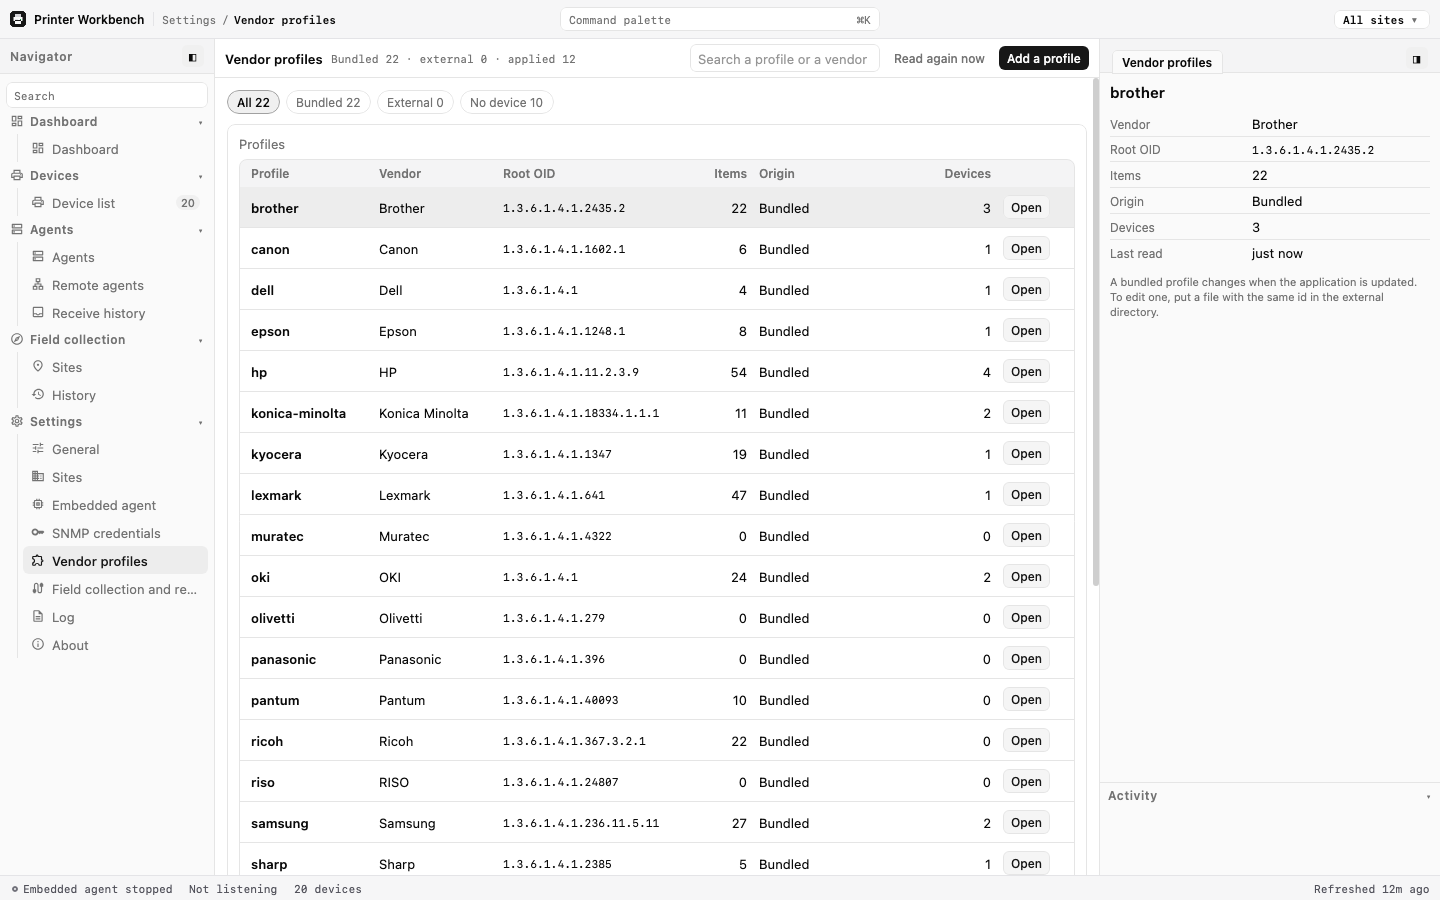Click the Remote agents icon
The height and width of the screenshot is (900, 1440).
coord(38,285)
